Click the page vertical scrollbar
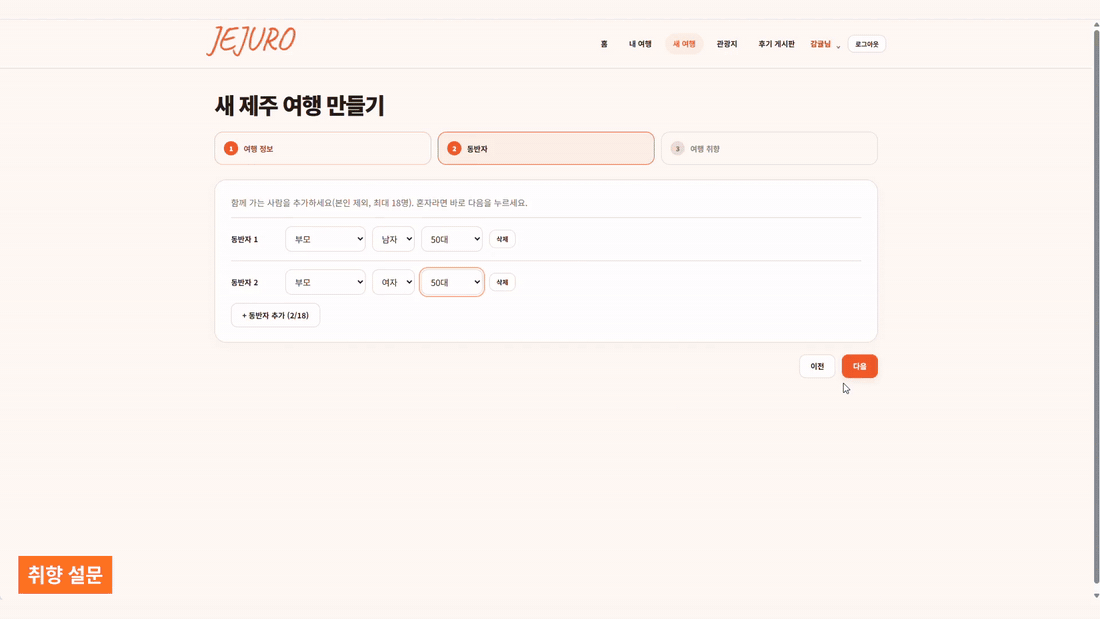 click(x=1096, y=307)
